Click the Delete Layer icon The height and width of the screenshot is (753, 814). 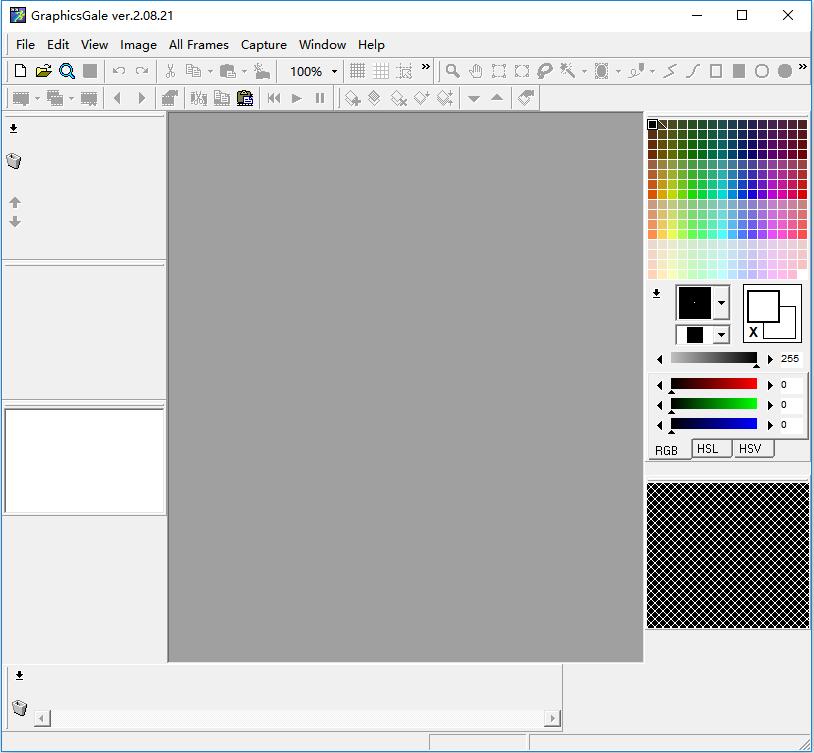coord(398,98)
